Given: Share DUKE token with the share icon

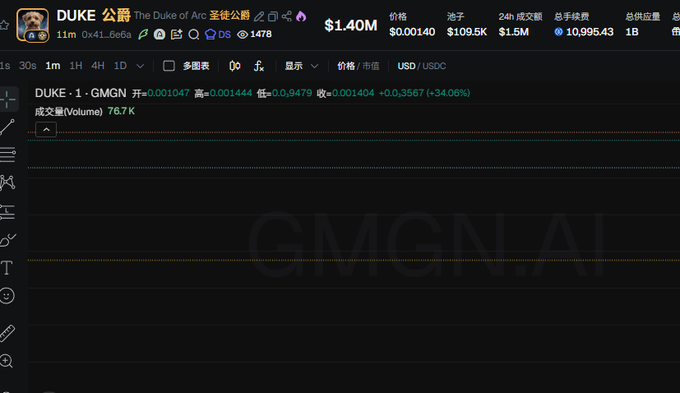Looking at the screenshot, I should (287, 16).
